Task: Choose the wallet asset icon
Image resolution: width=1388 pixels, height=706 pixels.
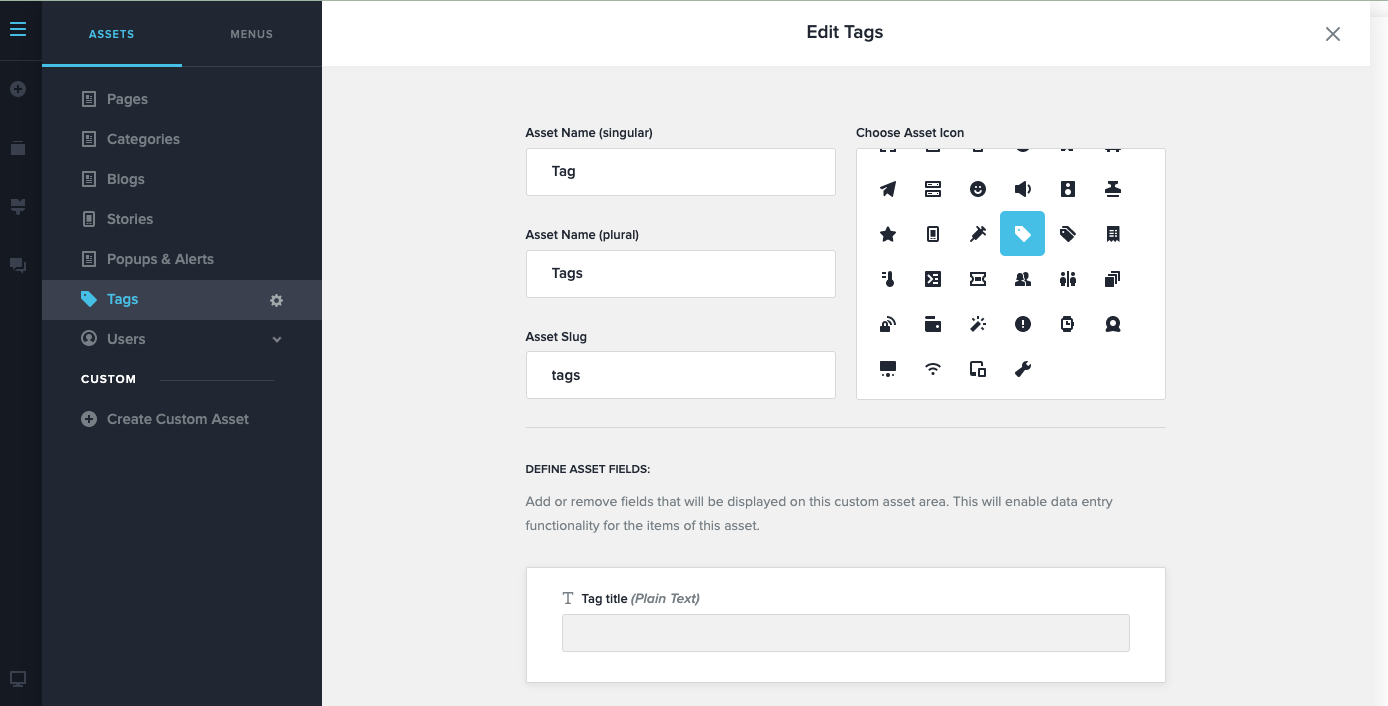Action: point(933,324)
